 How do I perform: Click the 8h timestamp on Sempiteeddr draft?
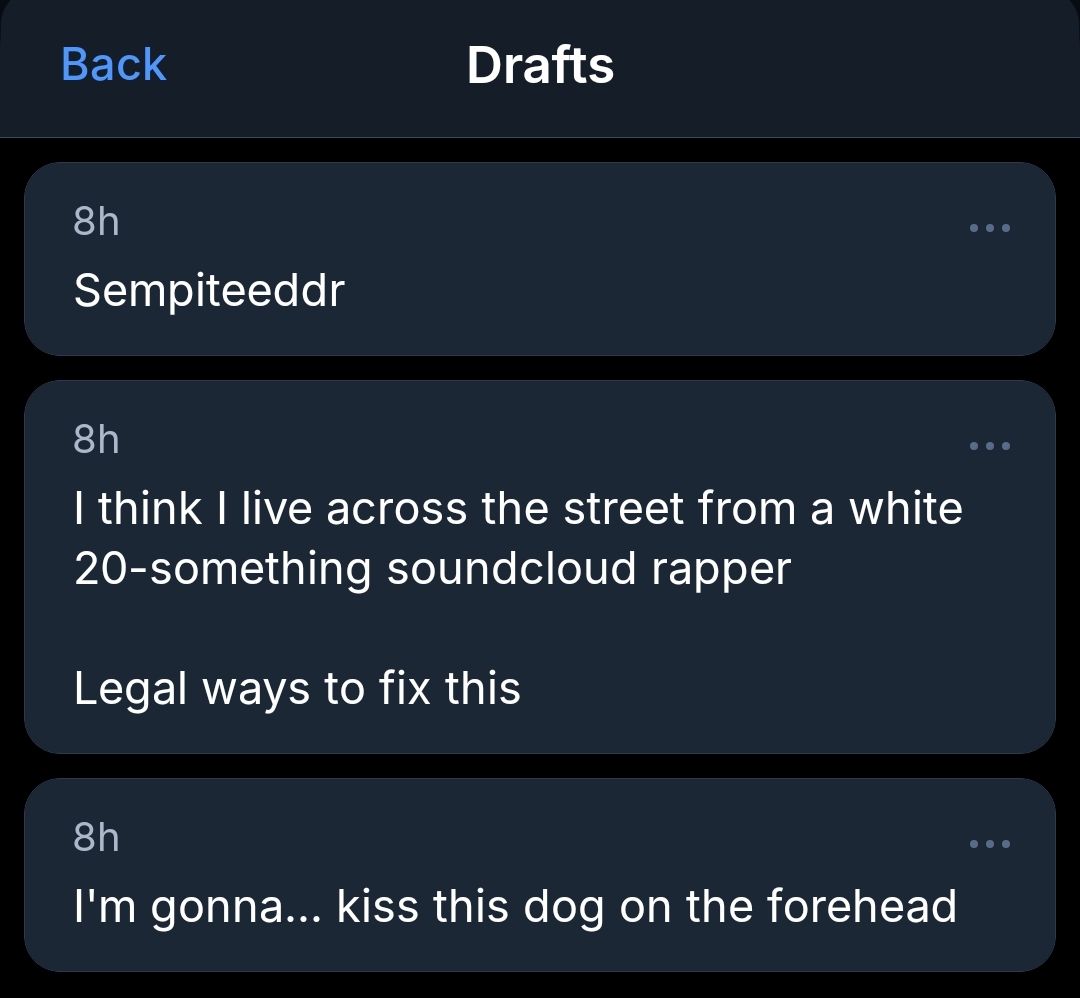(96, 221)
